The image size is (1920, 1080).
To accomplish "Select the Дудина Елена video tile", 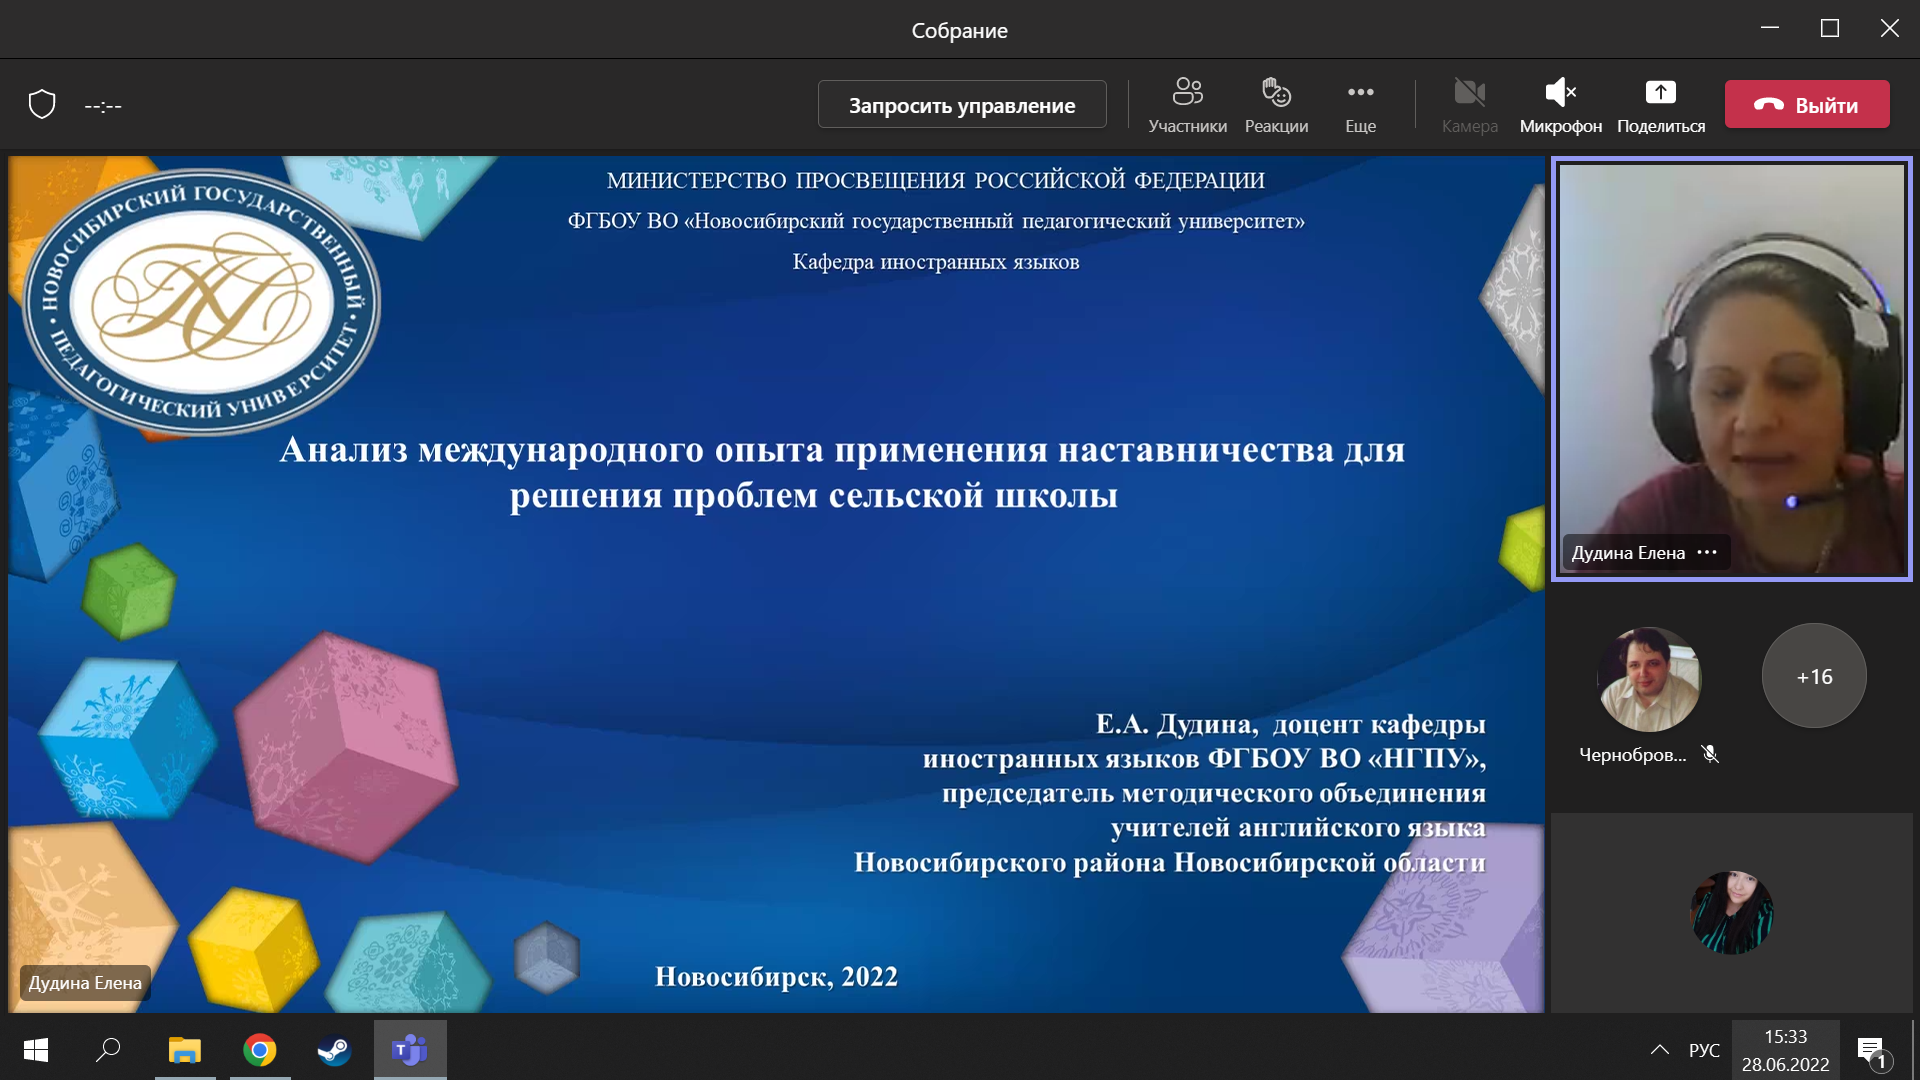I will click(1731, 368).
